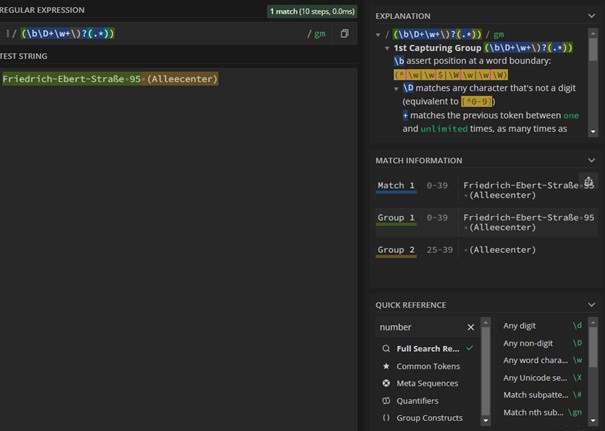Click the token list scrollbar thumb
Screen dimensions: 605x431
pos(593,347)
